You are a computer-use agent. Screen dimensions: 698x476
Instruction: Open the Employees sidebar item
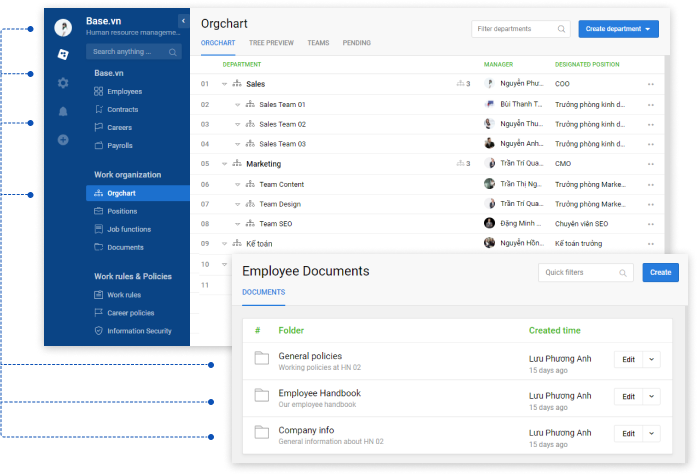[x=124, y=91]
